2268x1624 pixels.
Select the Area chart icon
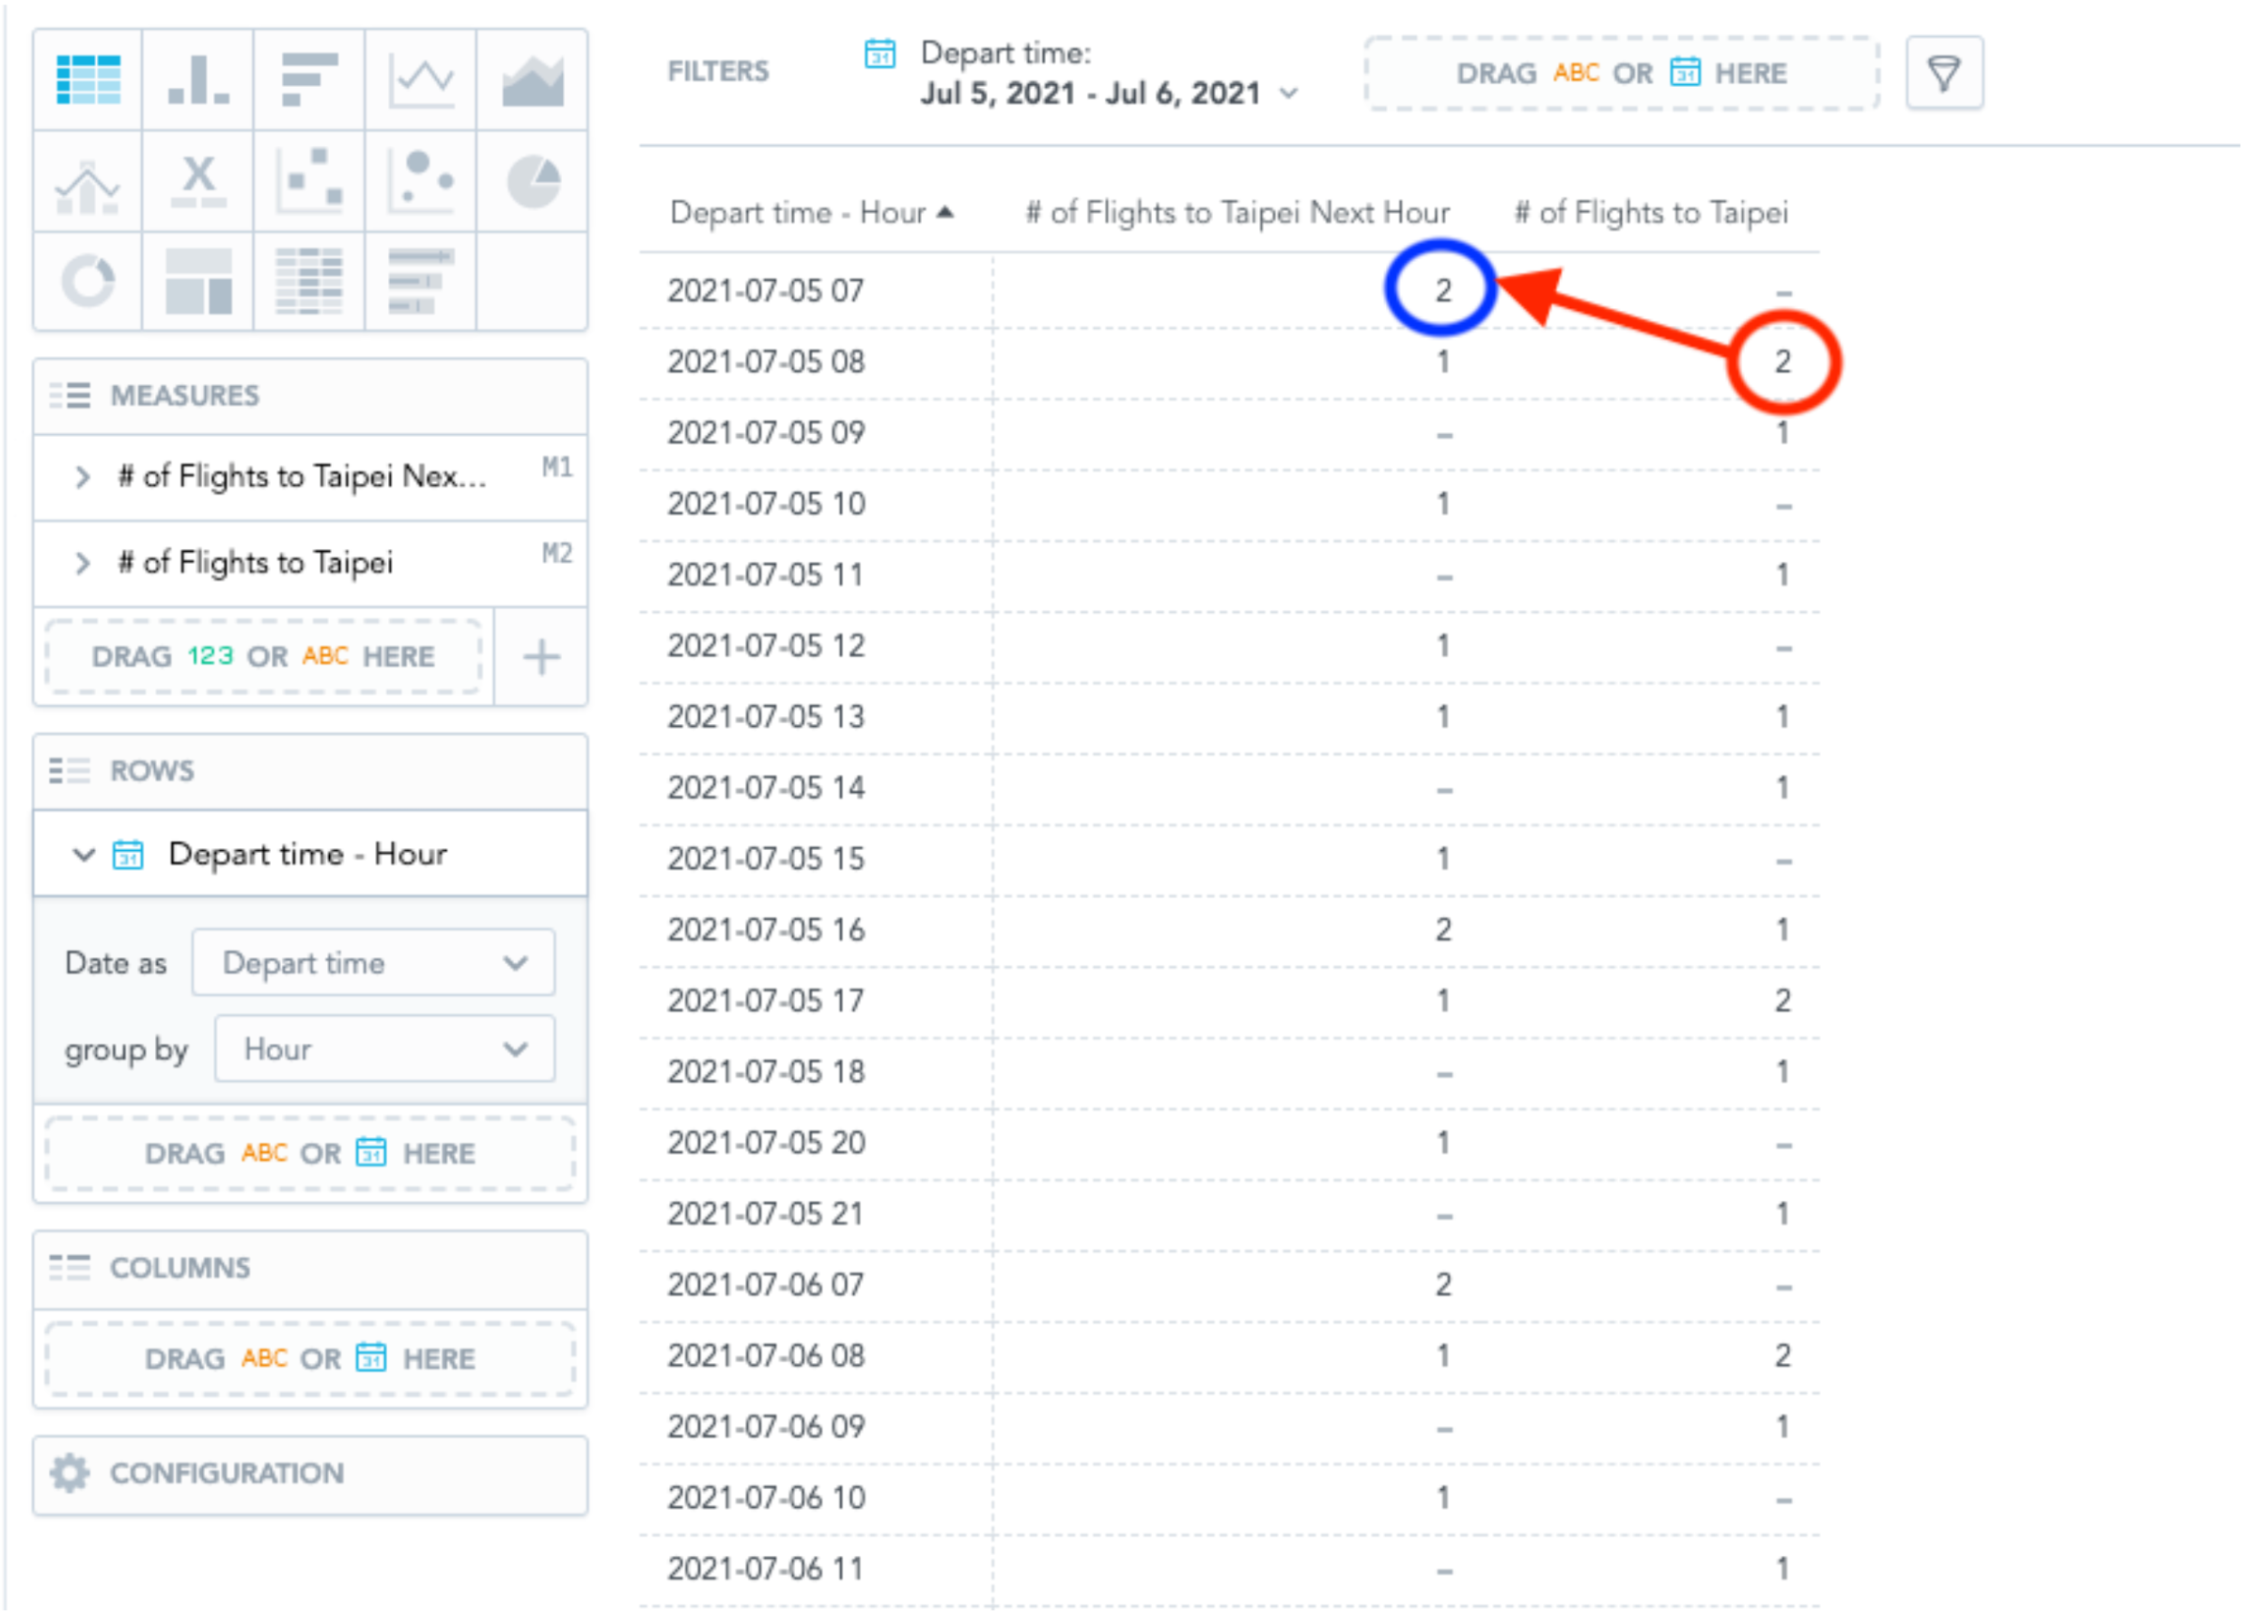click(532, 80)
